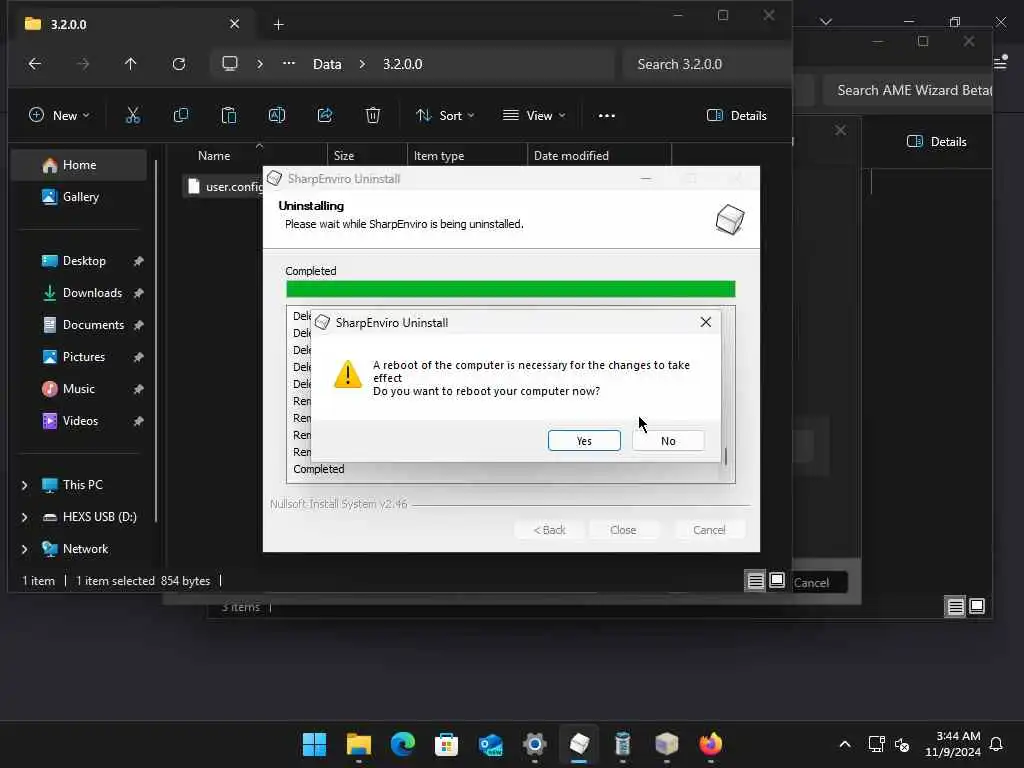Image resolution: width=1024 pixels, height=768 pixels.
Task: Show hidden system tray icons
Action: (x=844, y=744)
